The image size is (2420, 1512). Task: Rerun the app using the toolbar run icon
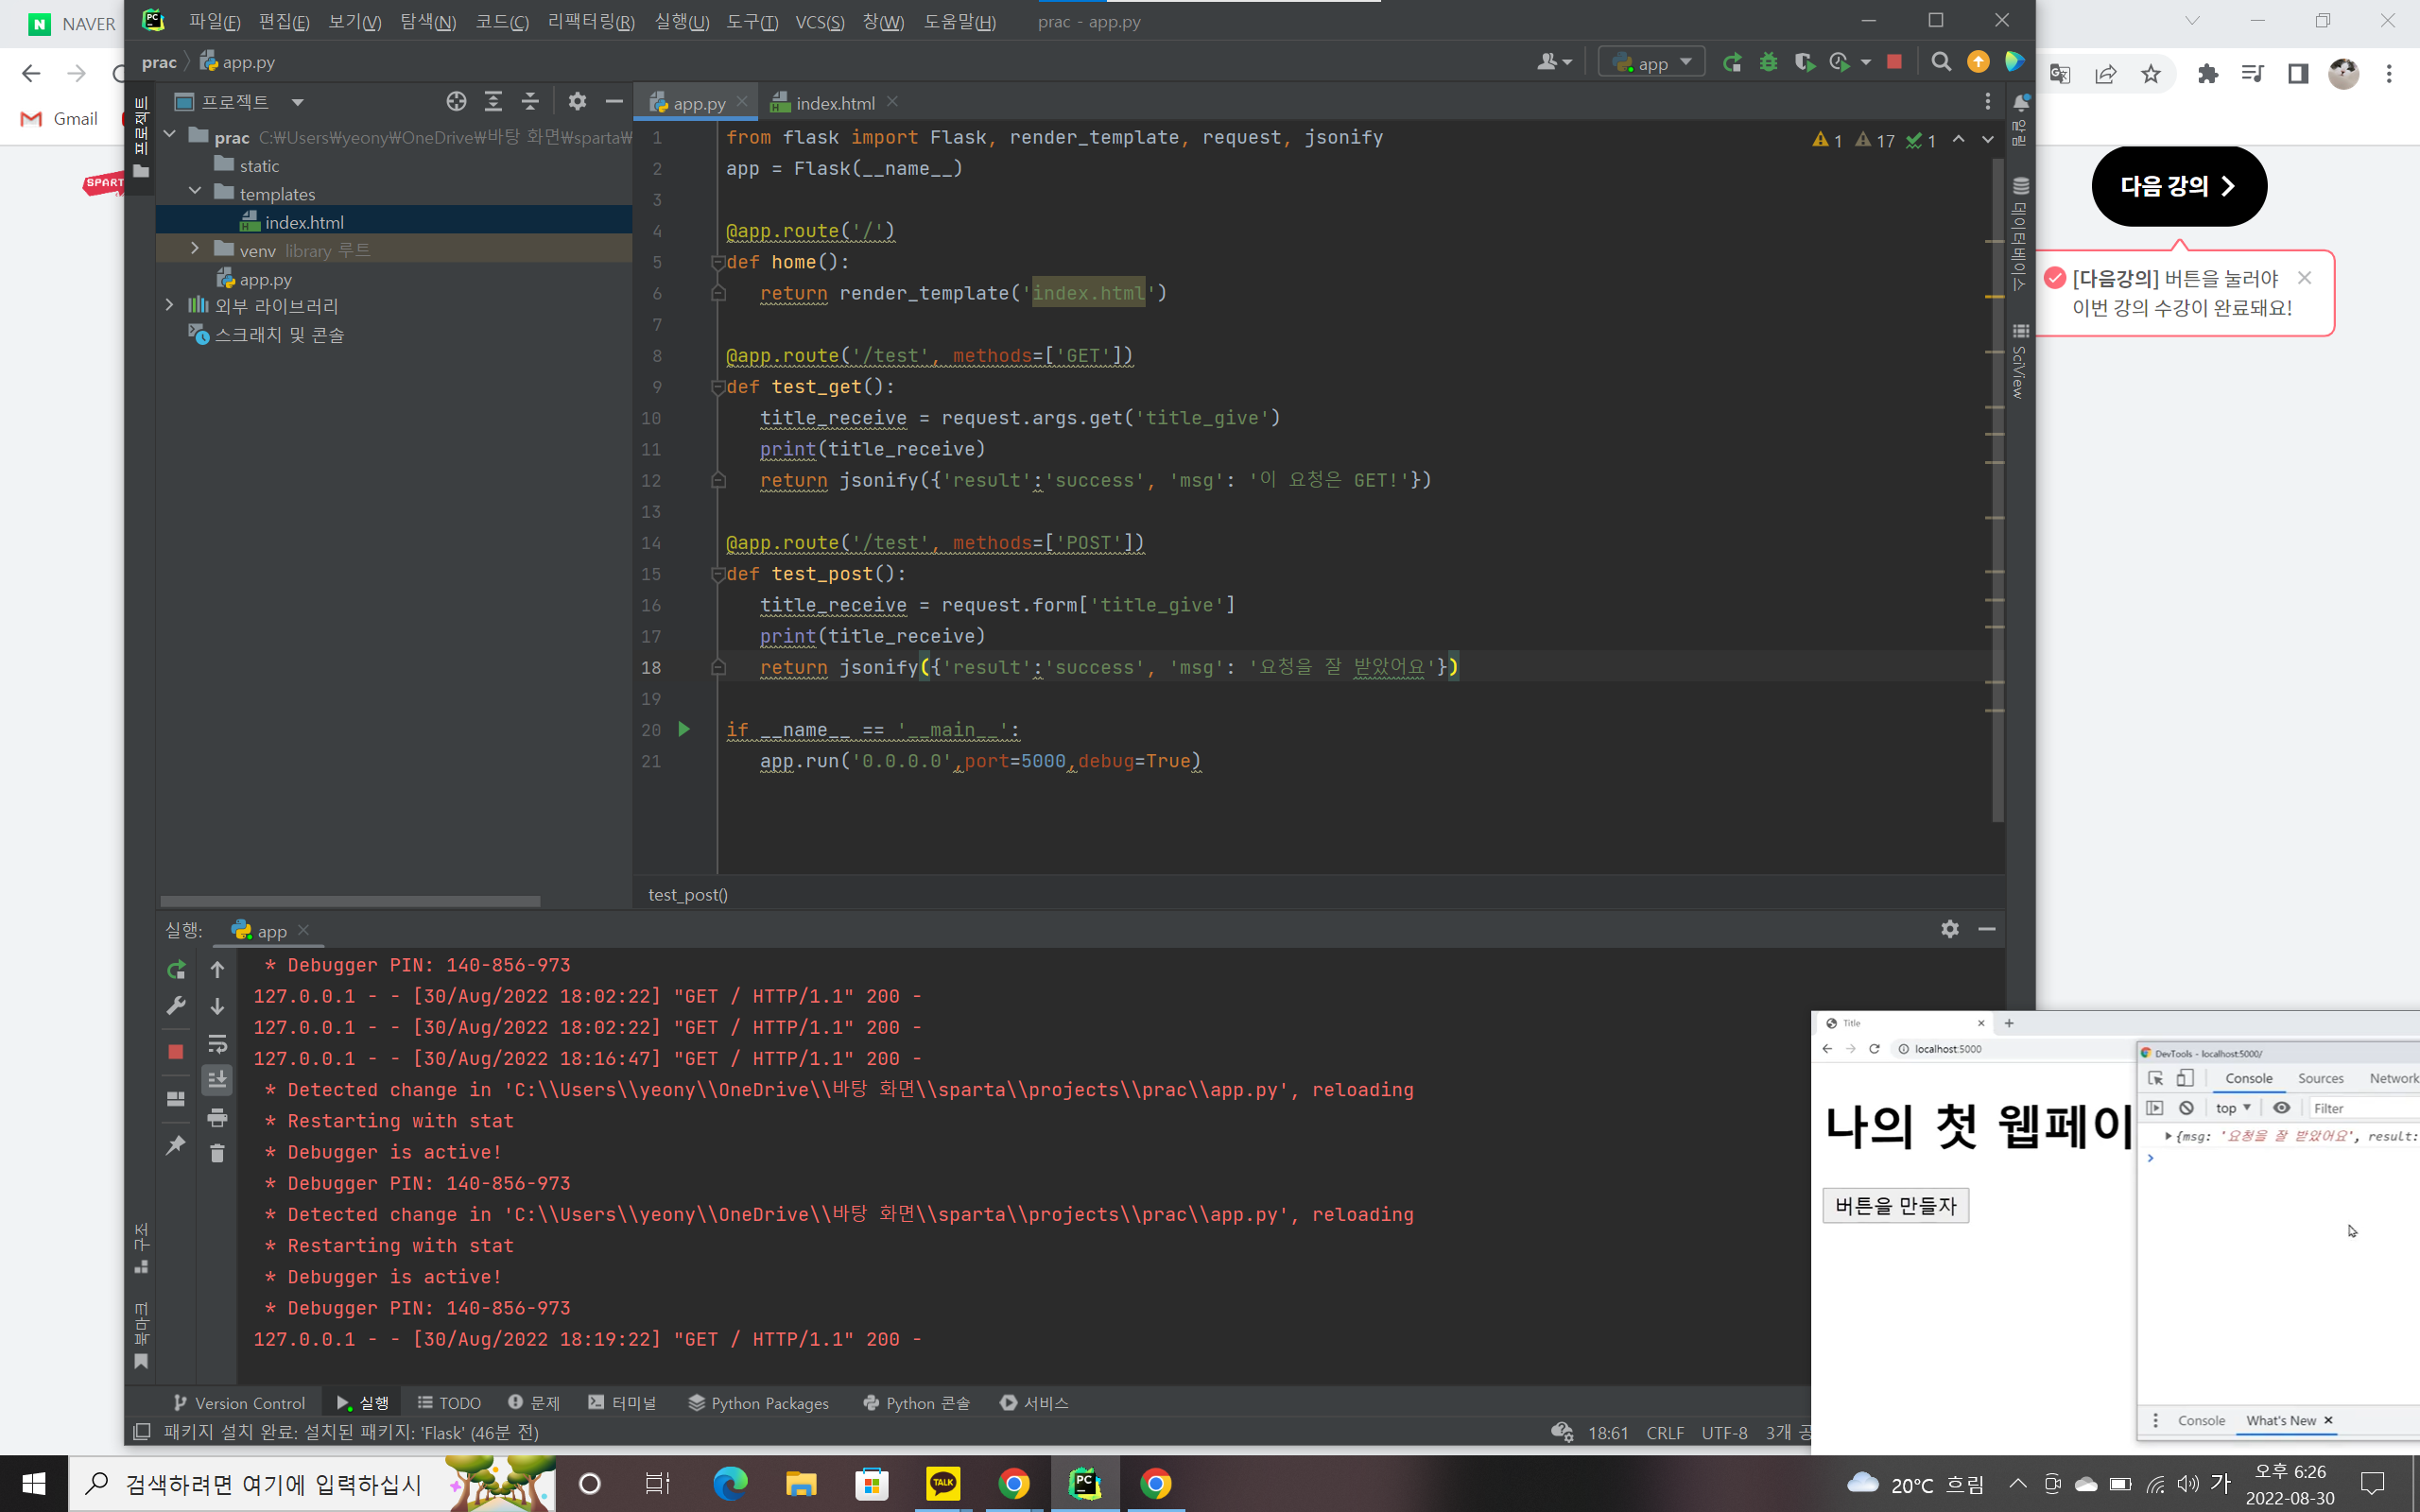tap(1732, 62)
